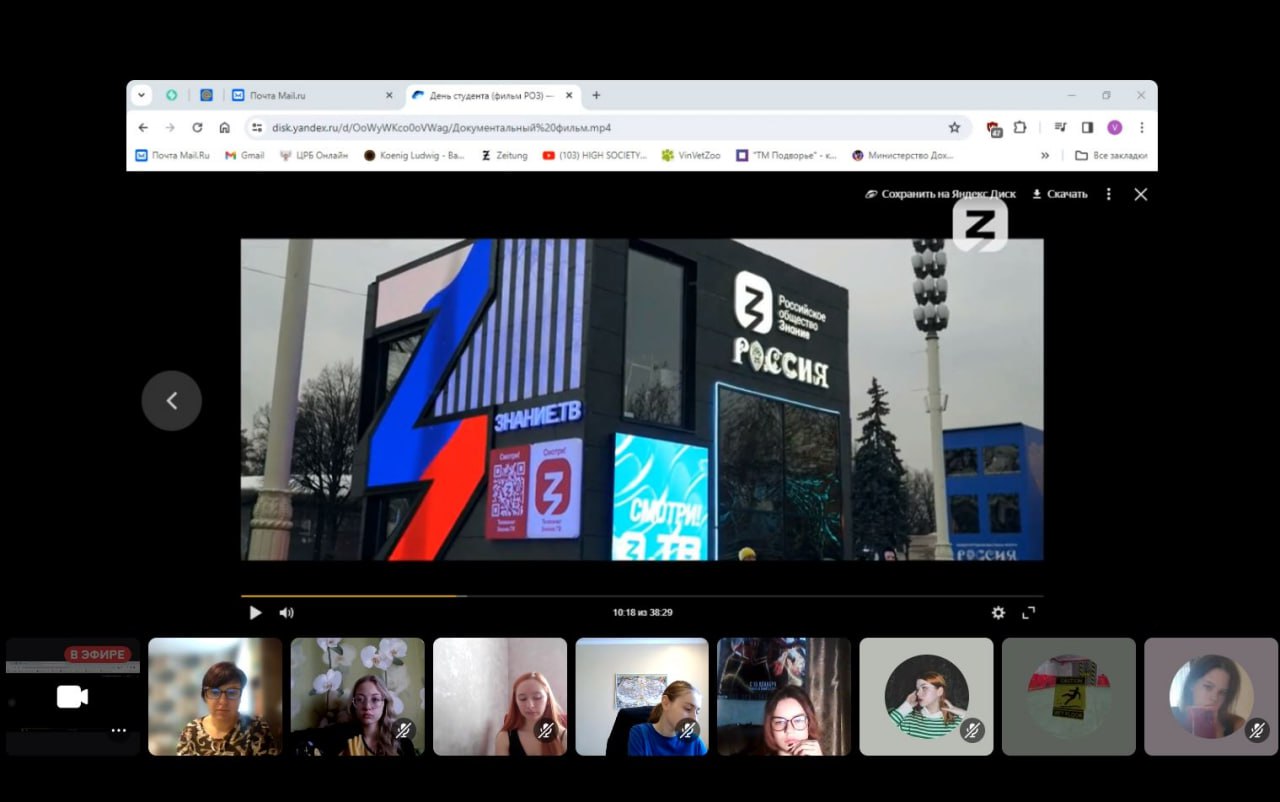
Task: Bookmark this page with the star
Action: (x=954, y=127)
